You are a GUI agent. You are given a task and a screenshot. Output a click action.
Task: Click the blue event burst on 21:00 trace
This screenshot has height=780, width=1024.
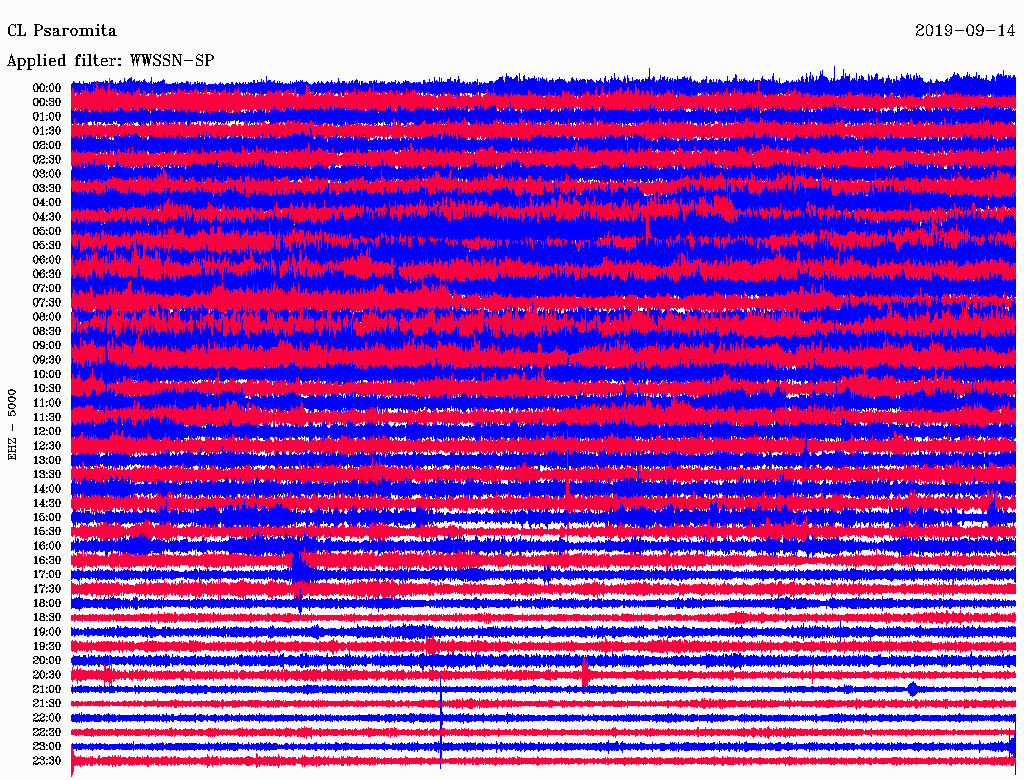coord(912,689)
